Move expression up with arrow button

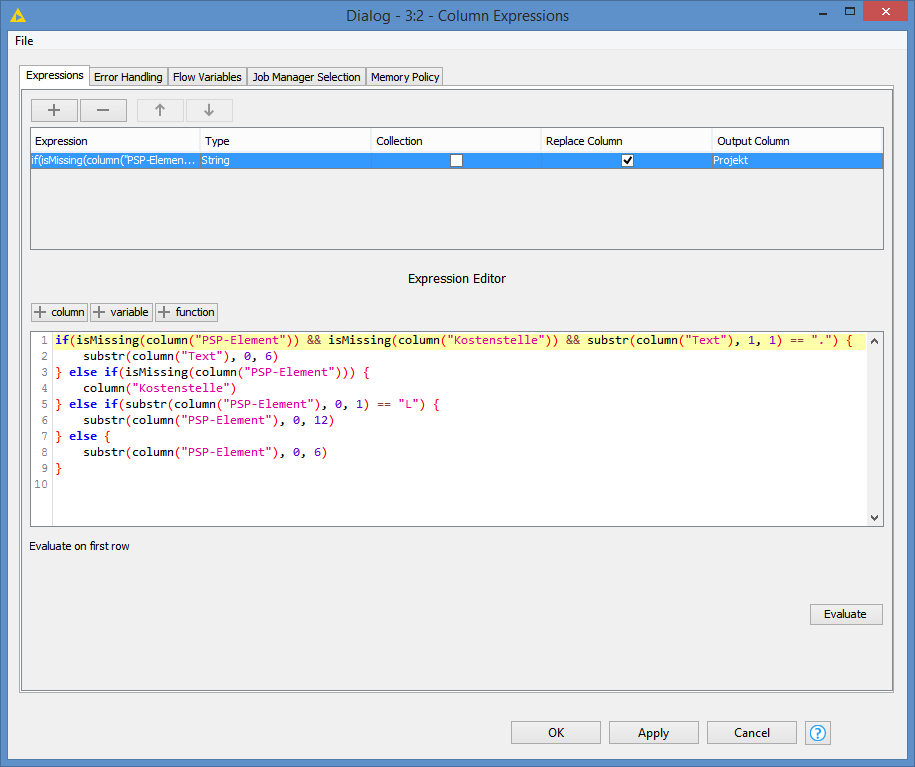[x=160, y=111]
